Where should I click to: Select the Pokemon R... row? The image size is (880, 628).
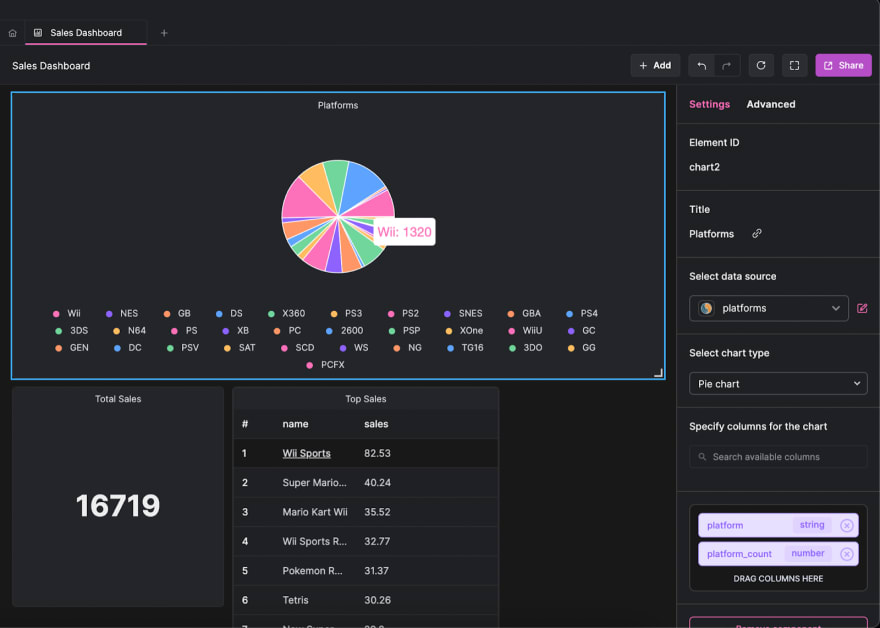[x=365, y=571]
